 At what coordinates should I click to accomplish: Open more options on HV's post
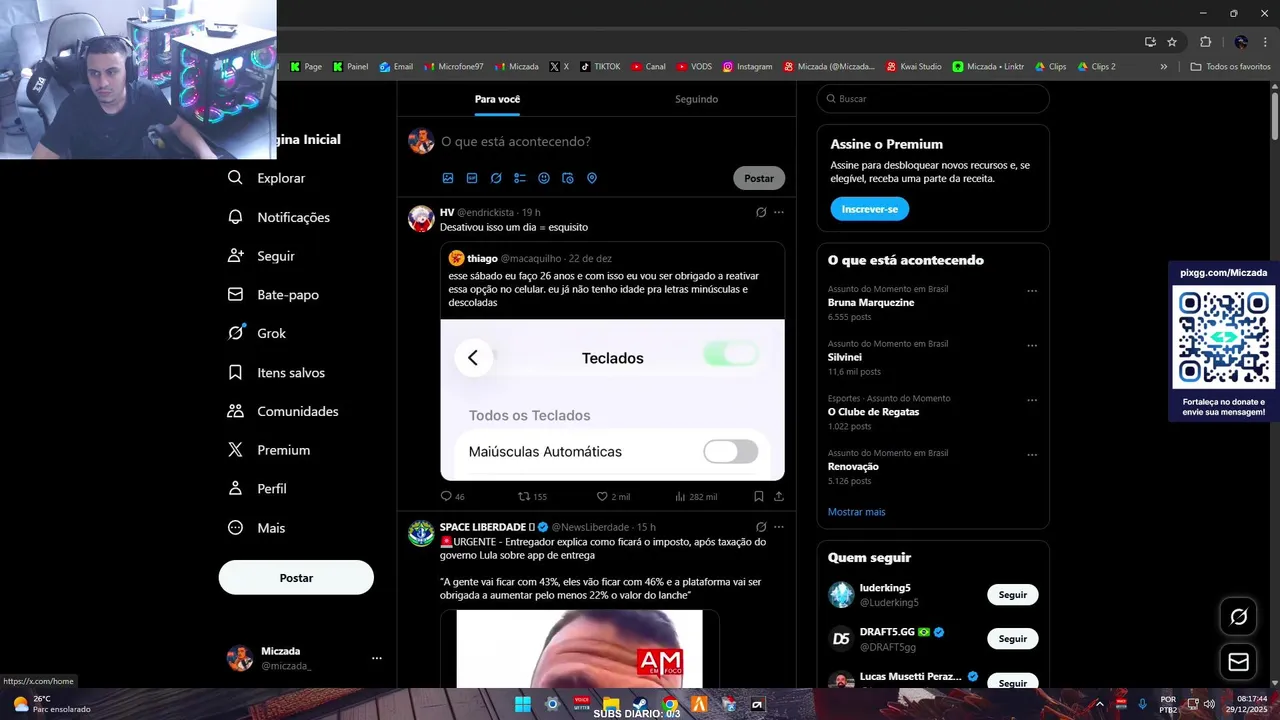[779, 212]
